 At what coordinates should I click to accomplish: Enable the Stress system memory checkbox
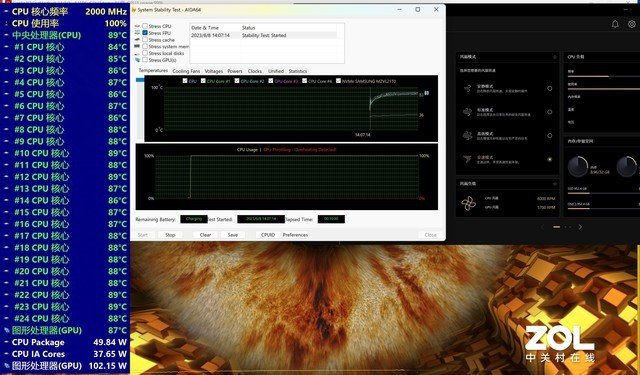pos(145,46)
